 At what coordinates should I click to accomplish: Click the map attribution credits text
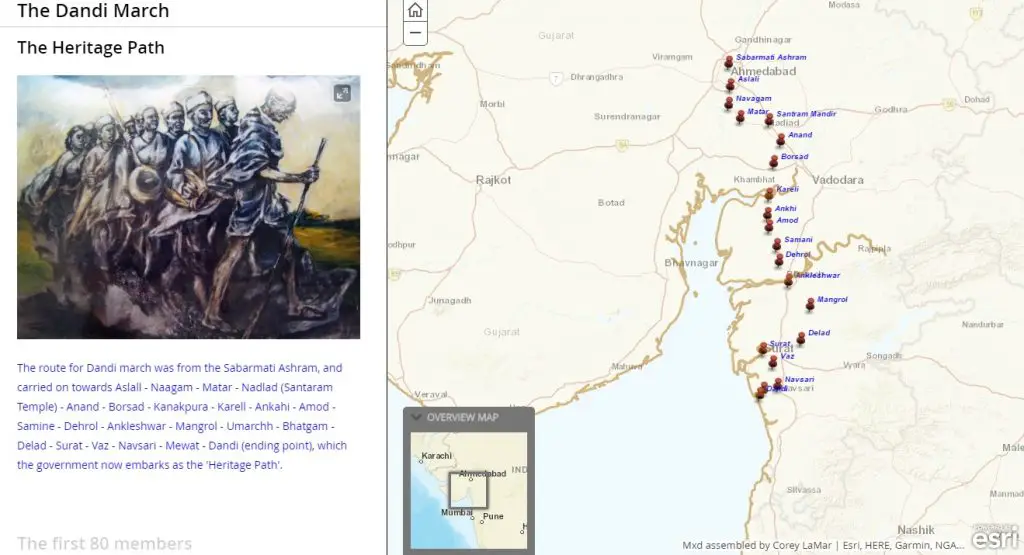coord(822,545)
